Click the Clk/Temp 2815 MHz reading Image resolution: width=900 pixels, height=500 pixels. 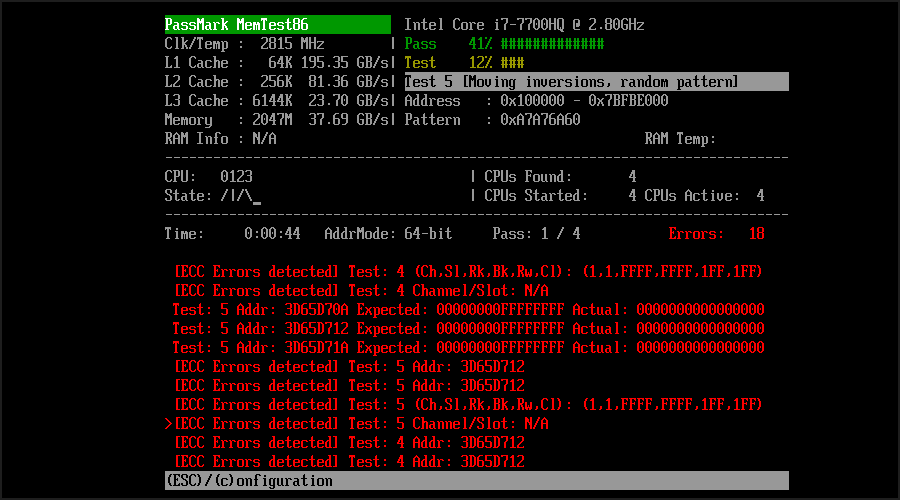point(245,44)
